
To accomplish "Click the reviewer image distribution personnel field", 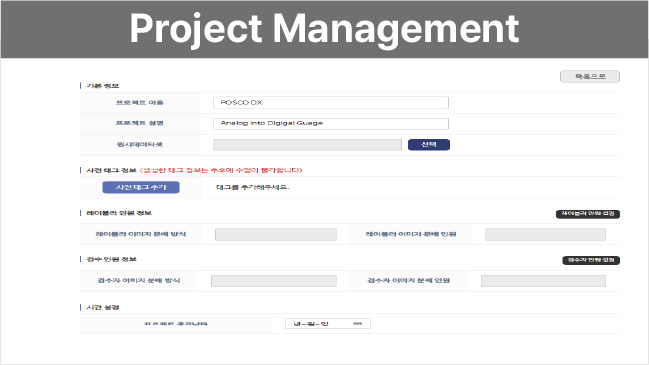I will (543, 281).
